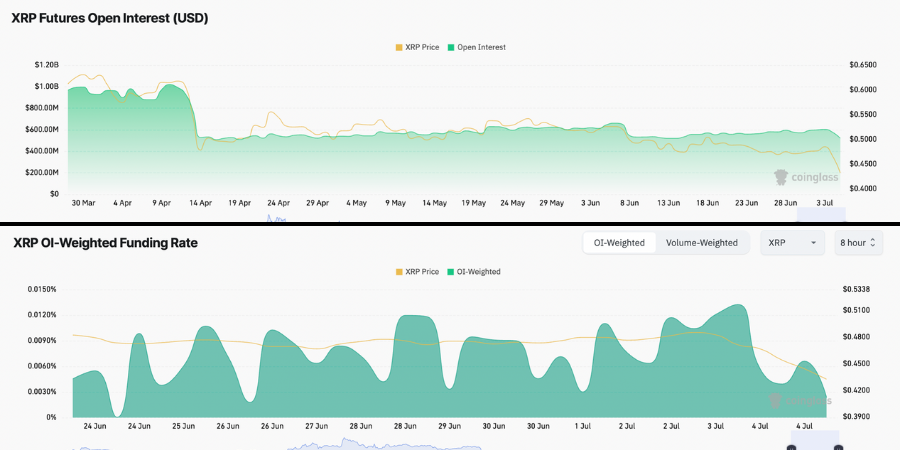The image size is (900, 450).
Task: Toggle the Open Interest legend series
Action: (476, 47)
